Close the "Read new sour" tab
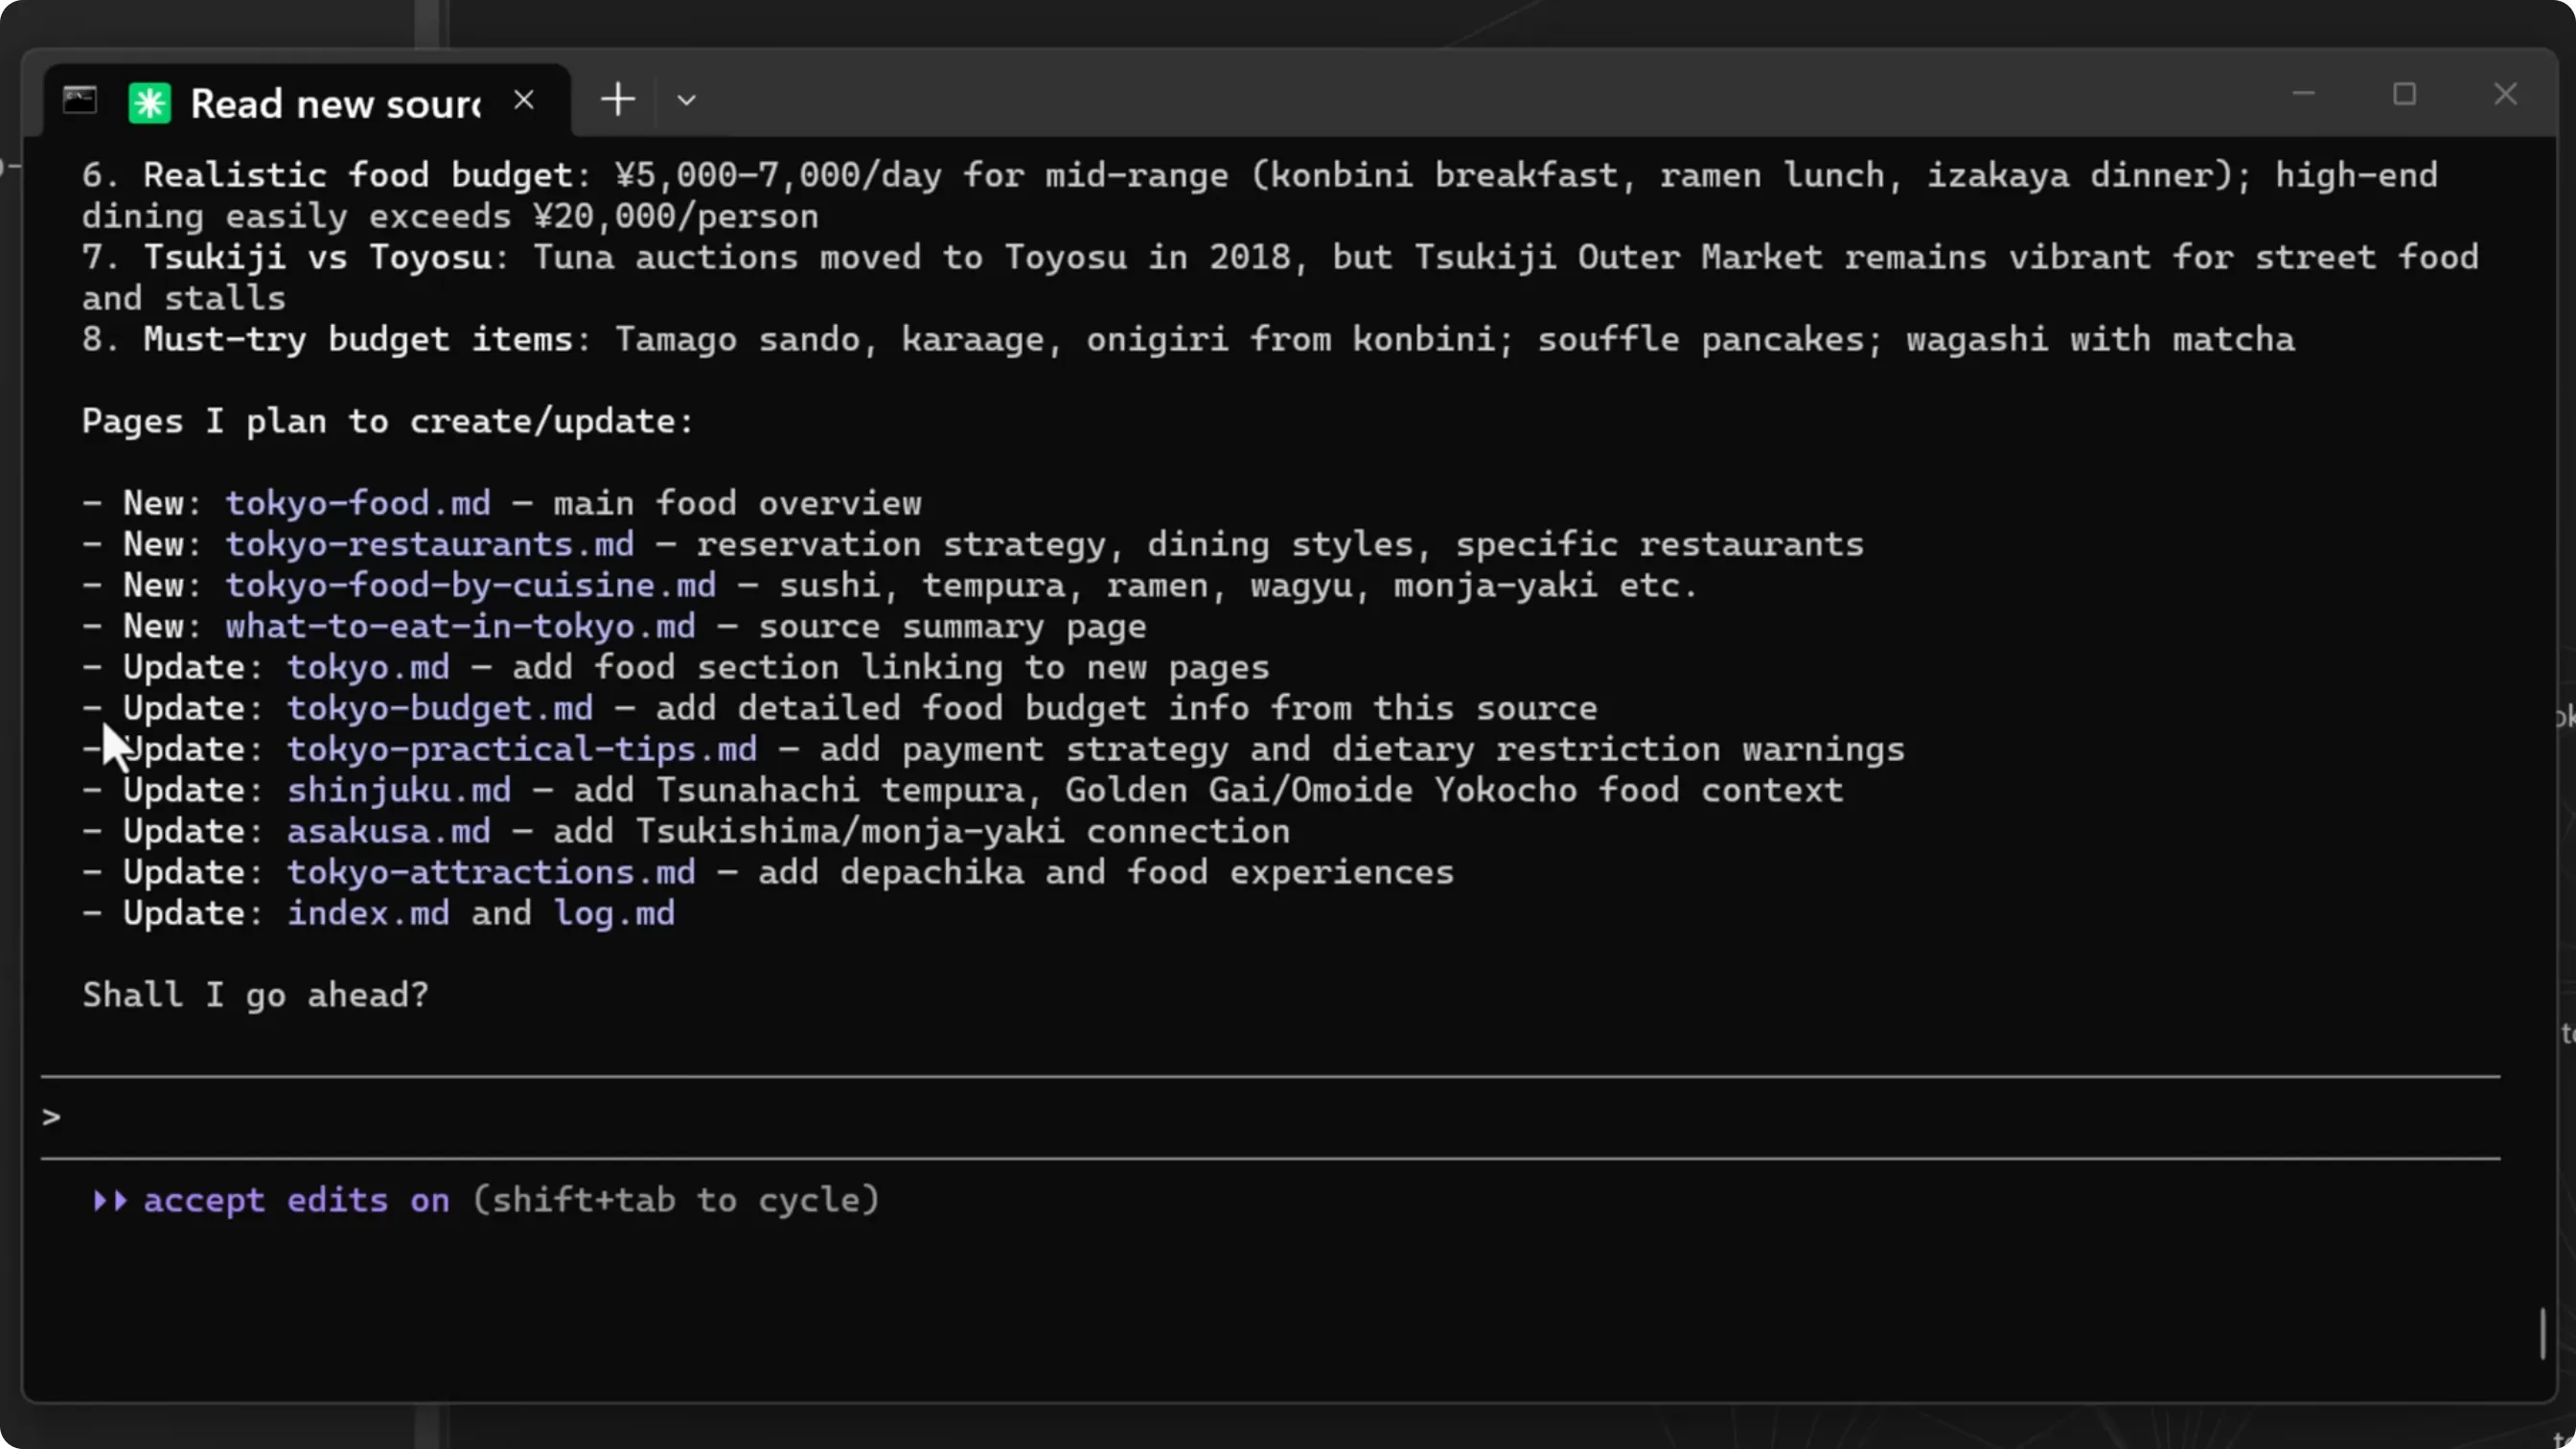The height and width of the screenshot is (1449, 2576). (524, 100)
